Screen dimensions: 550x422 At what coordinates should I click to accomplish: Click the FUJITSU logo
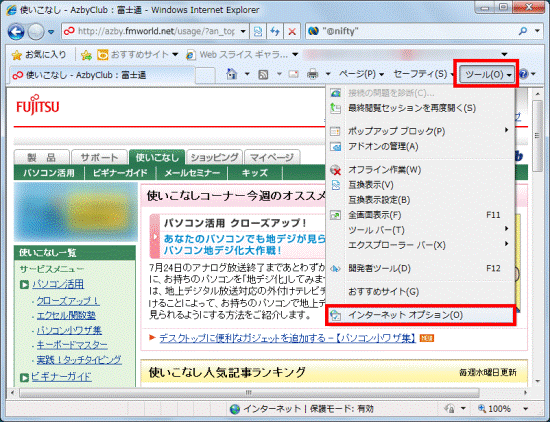click(x=38, y=105)
